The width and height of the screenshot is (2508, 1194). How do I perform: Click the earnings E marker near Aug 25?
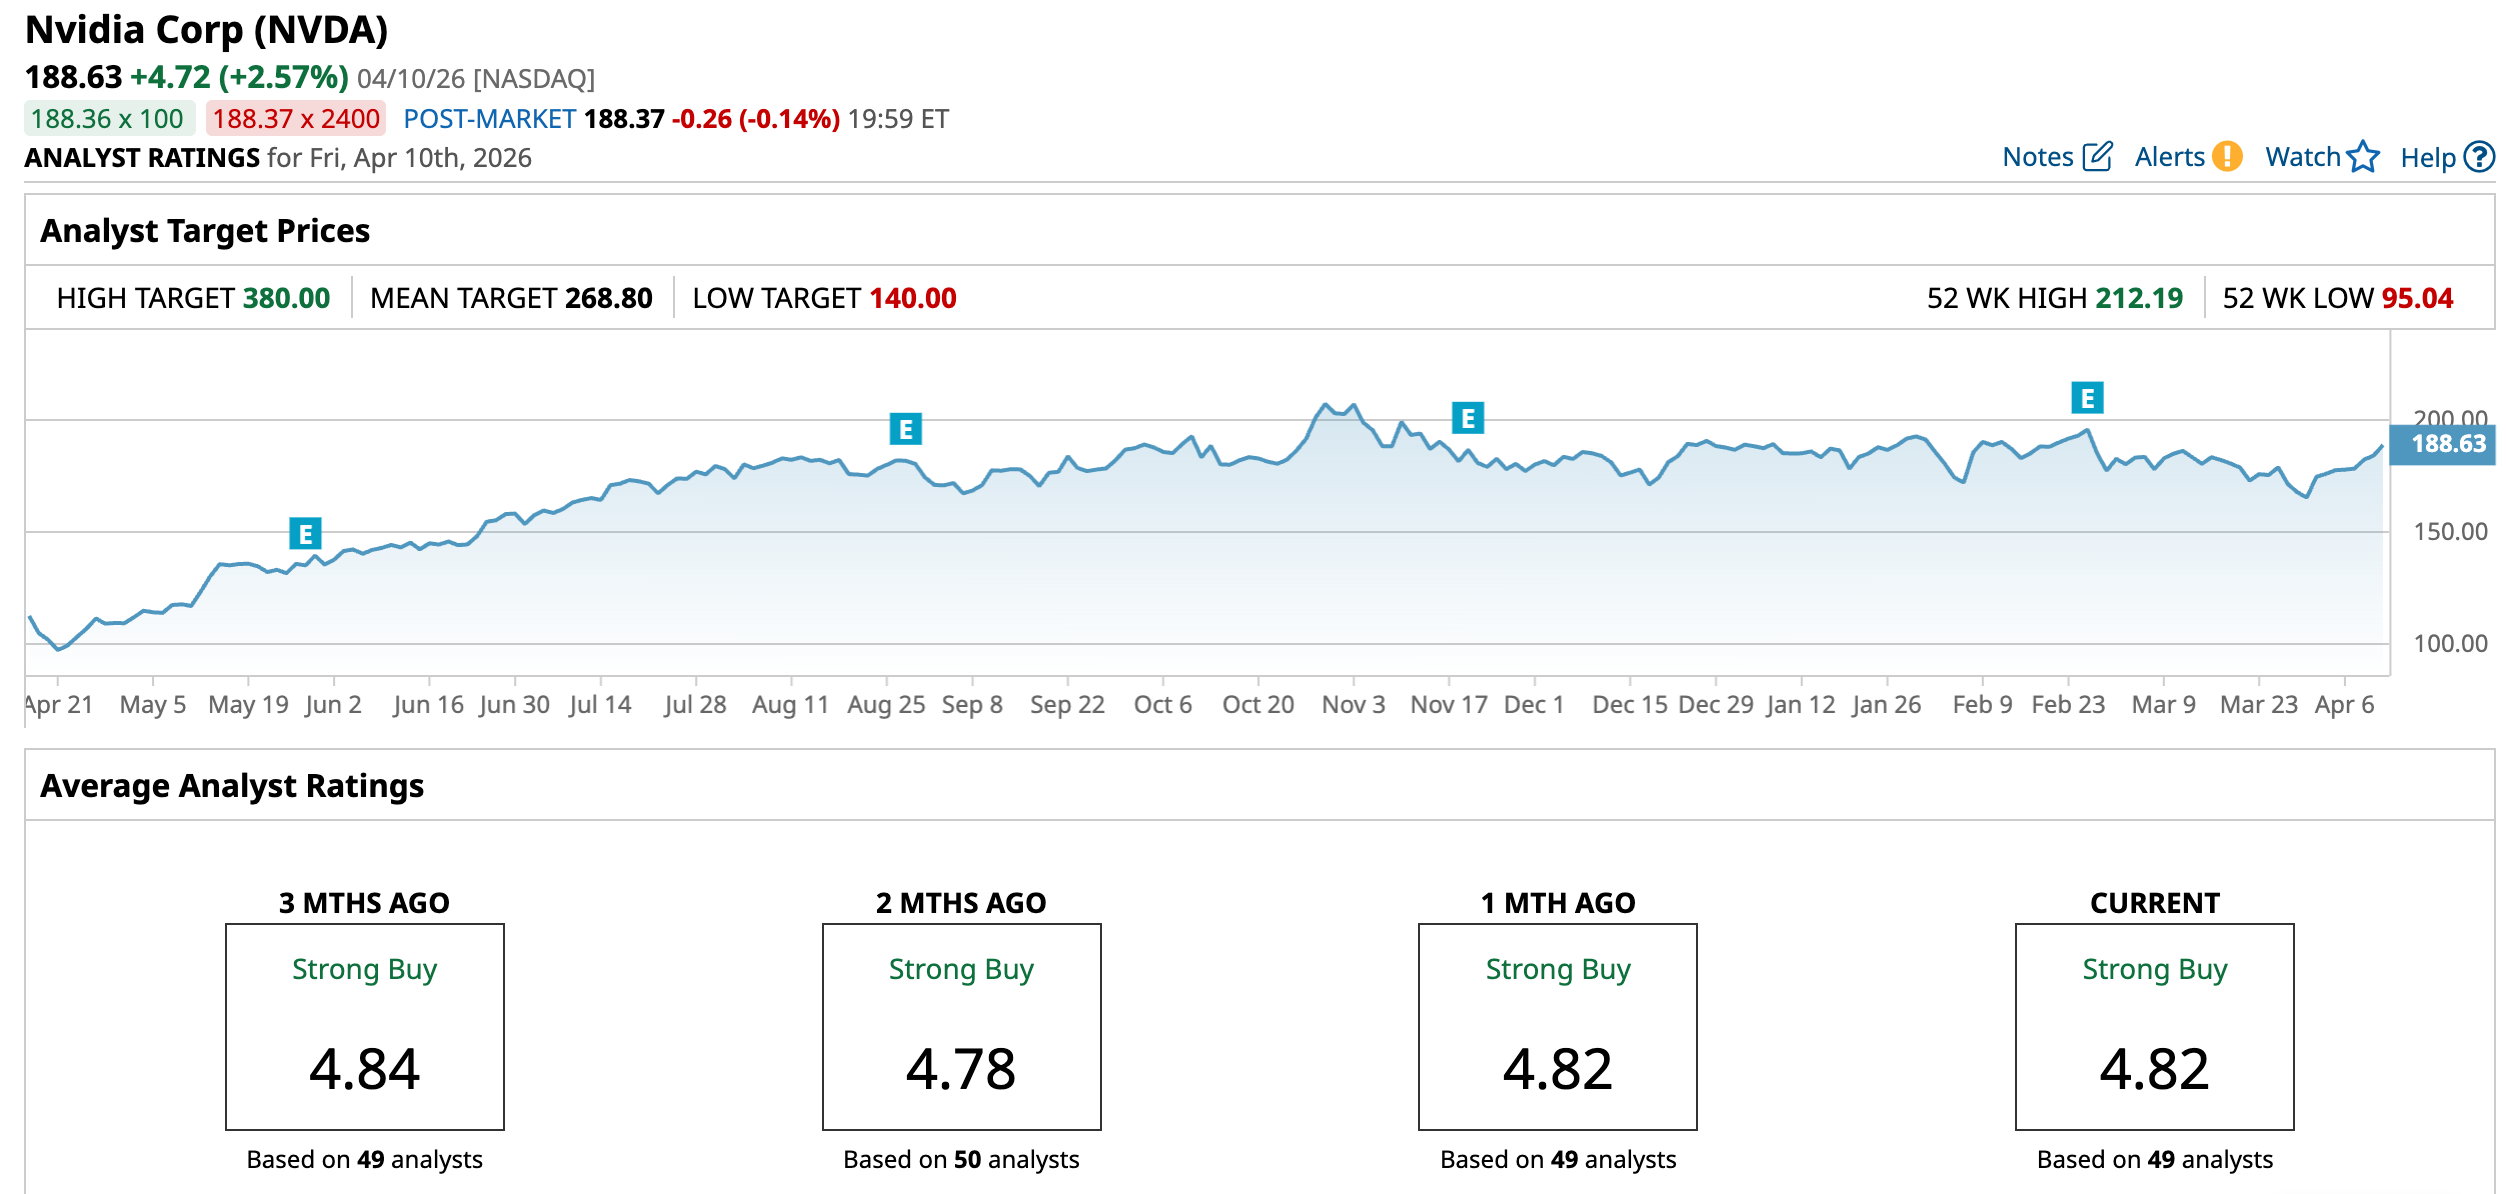(905, 429)
